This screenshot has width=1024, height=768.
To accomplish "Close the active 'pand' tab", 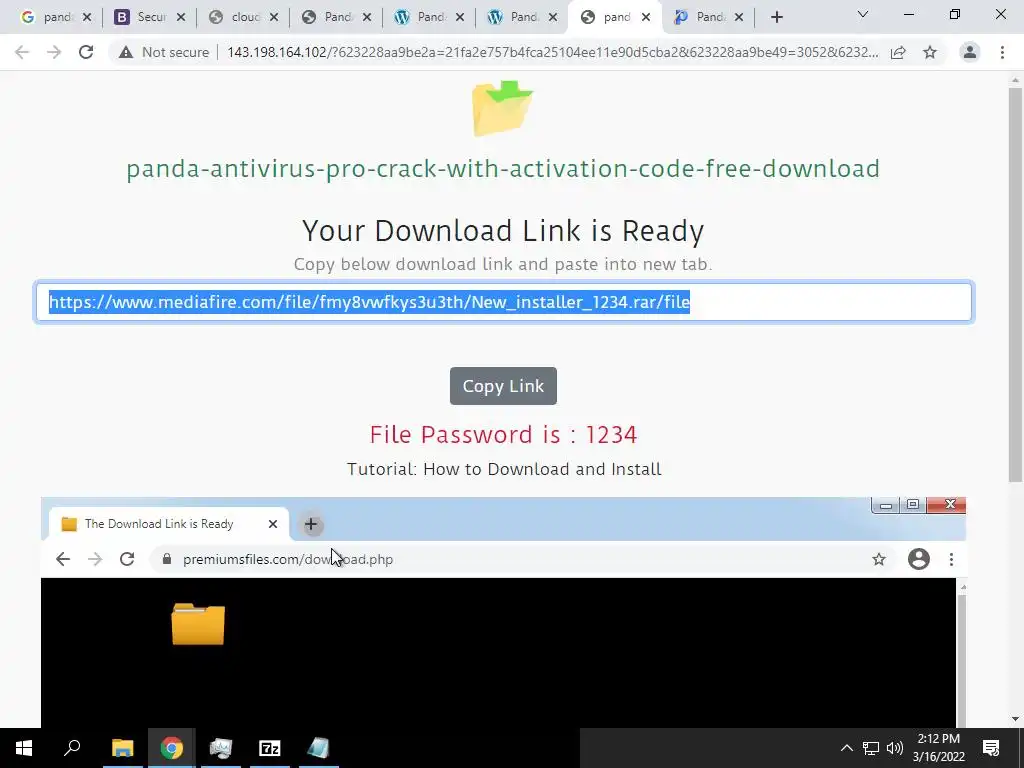I will [646, 18].
